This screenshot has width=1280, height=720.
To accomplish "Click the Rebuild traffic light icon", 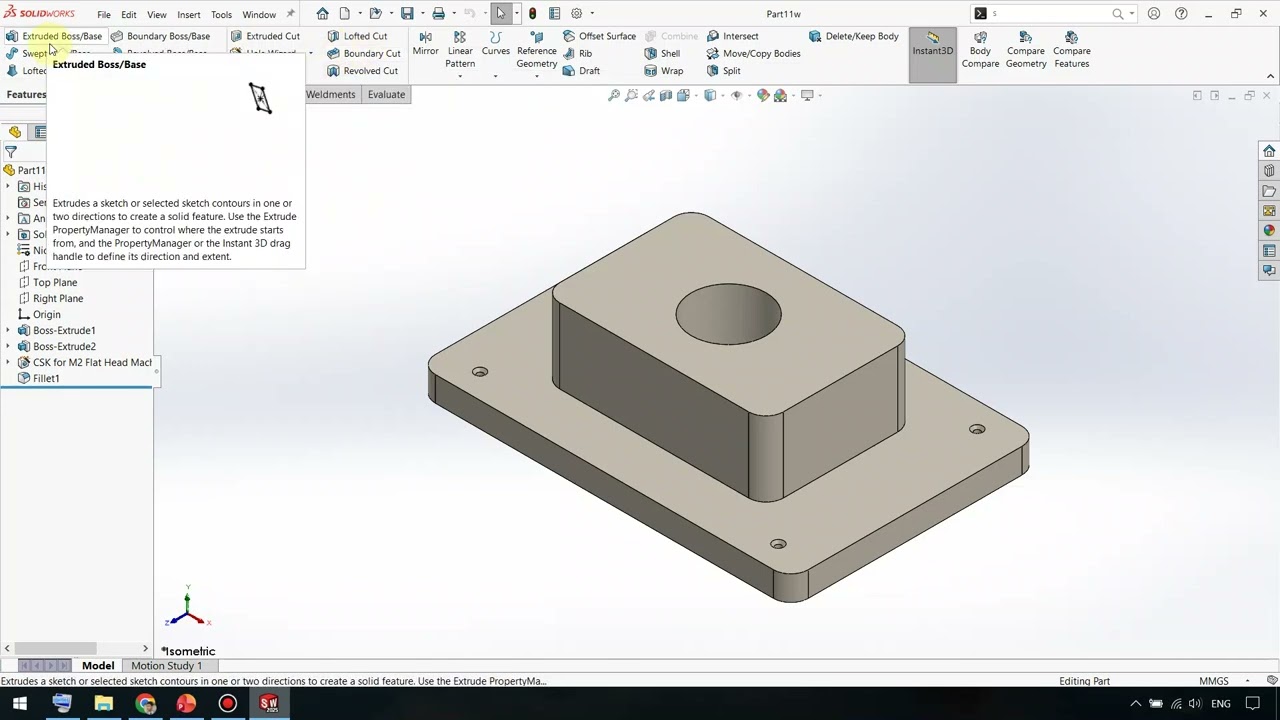I will pos(532,14).
